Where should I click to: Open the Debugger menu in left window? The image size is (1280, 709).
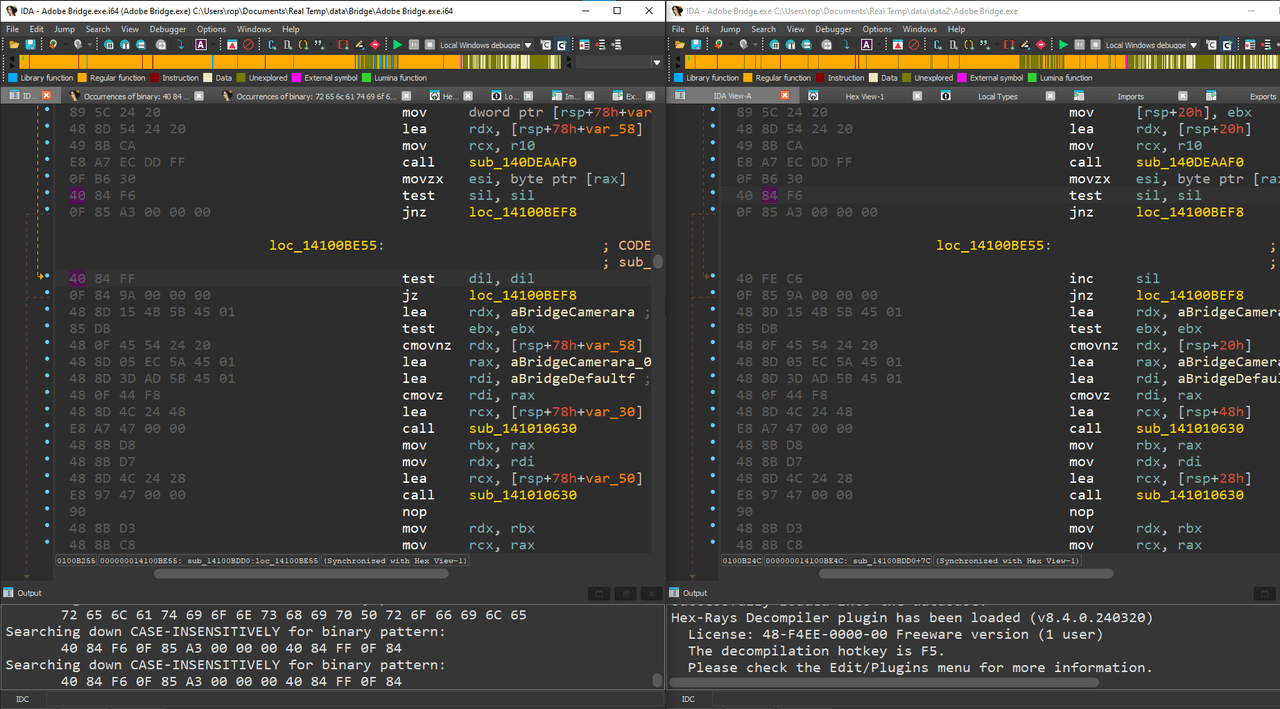(168, 29)
